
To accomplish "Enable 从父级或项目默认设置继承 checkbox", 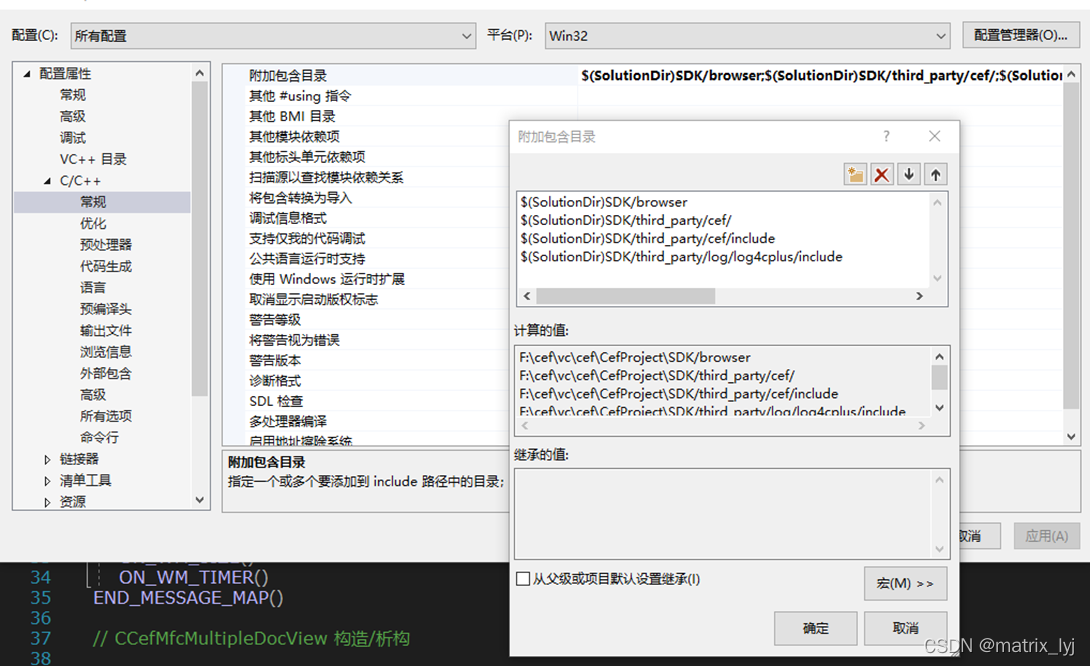I will click(523, 579).
